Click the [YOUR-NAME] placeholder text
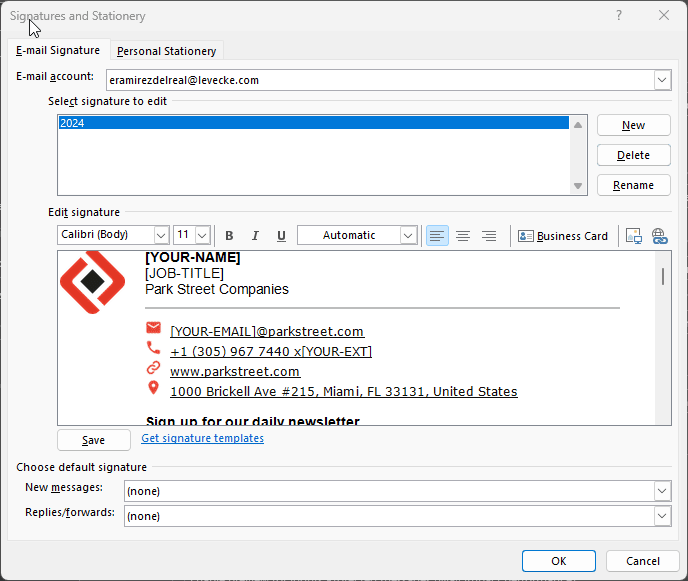This screenshot has width=688, height=581. [193, 257]
